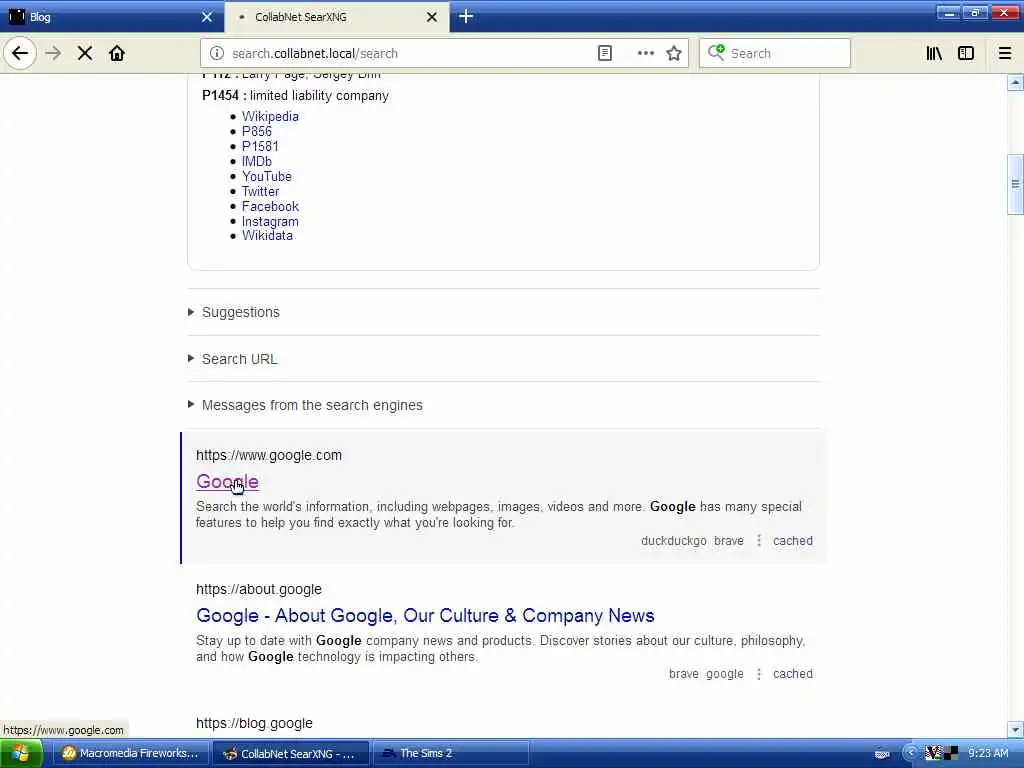Open the Wikidata link
This screenshot has height=768, width=1024.
pos(267,236)
